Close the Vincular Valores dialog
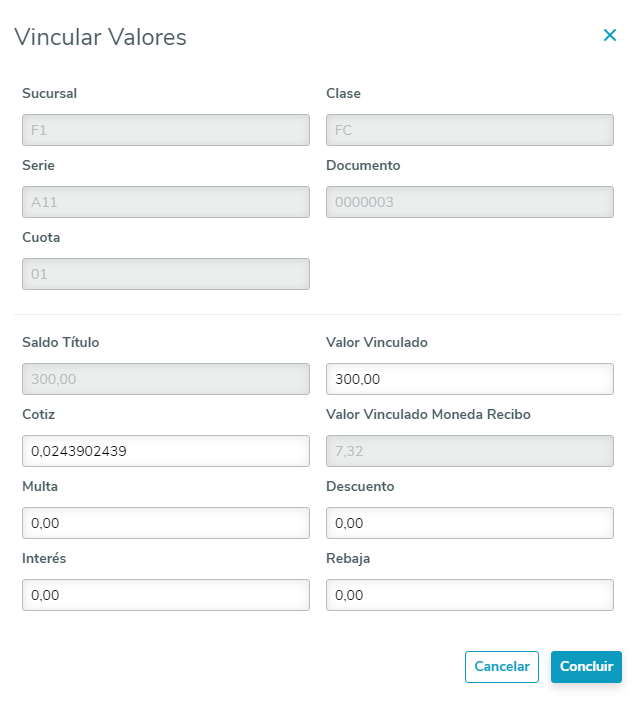The width and height of the screenshot is (635, 705). (x=609, y=36)
